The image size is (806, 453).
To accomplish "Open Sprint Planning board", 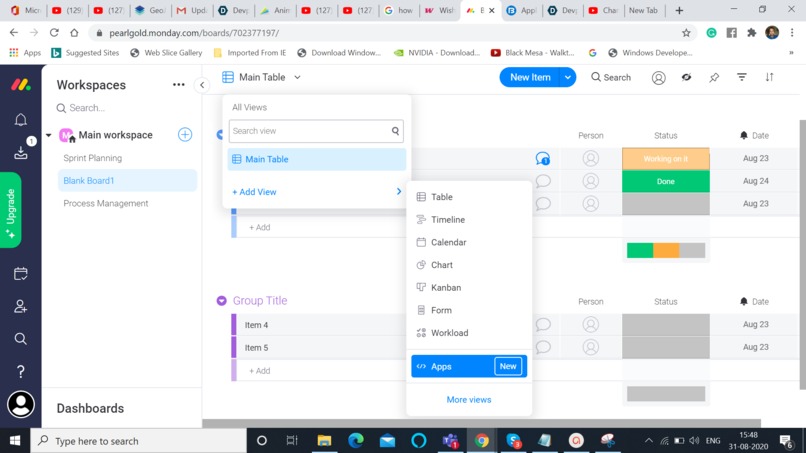I will (93, 158).
